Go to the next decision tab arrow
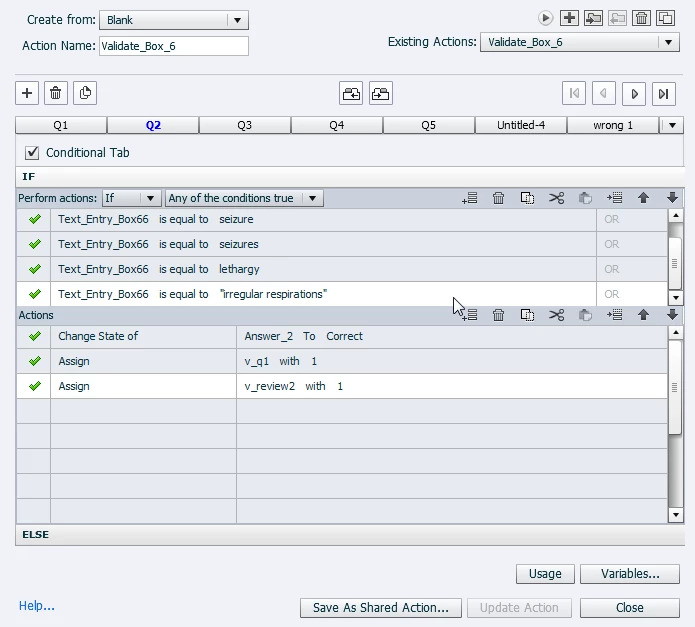 pos(634,93)
